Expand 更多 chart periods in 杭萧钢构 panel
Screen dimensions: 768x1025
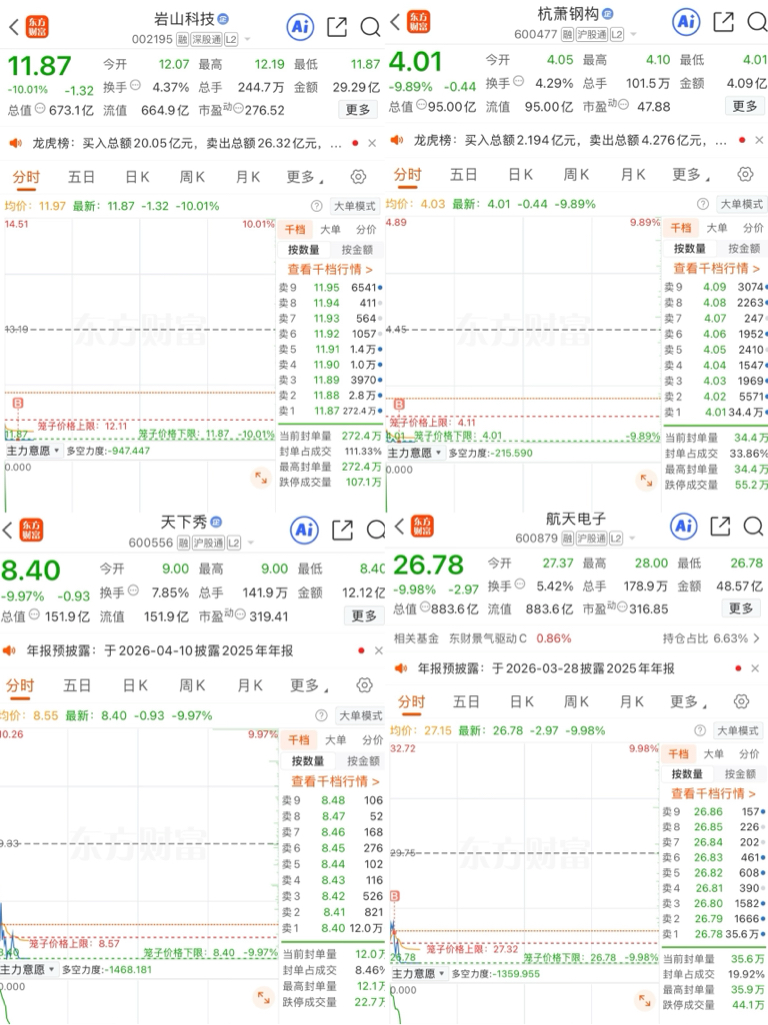pos(691,175)
